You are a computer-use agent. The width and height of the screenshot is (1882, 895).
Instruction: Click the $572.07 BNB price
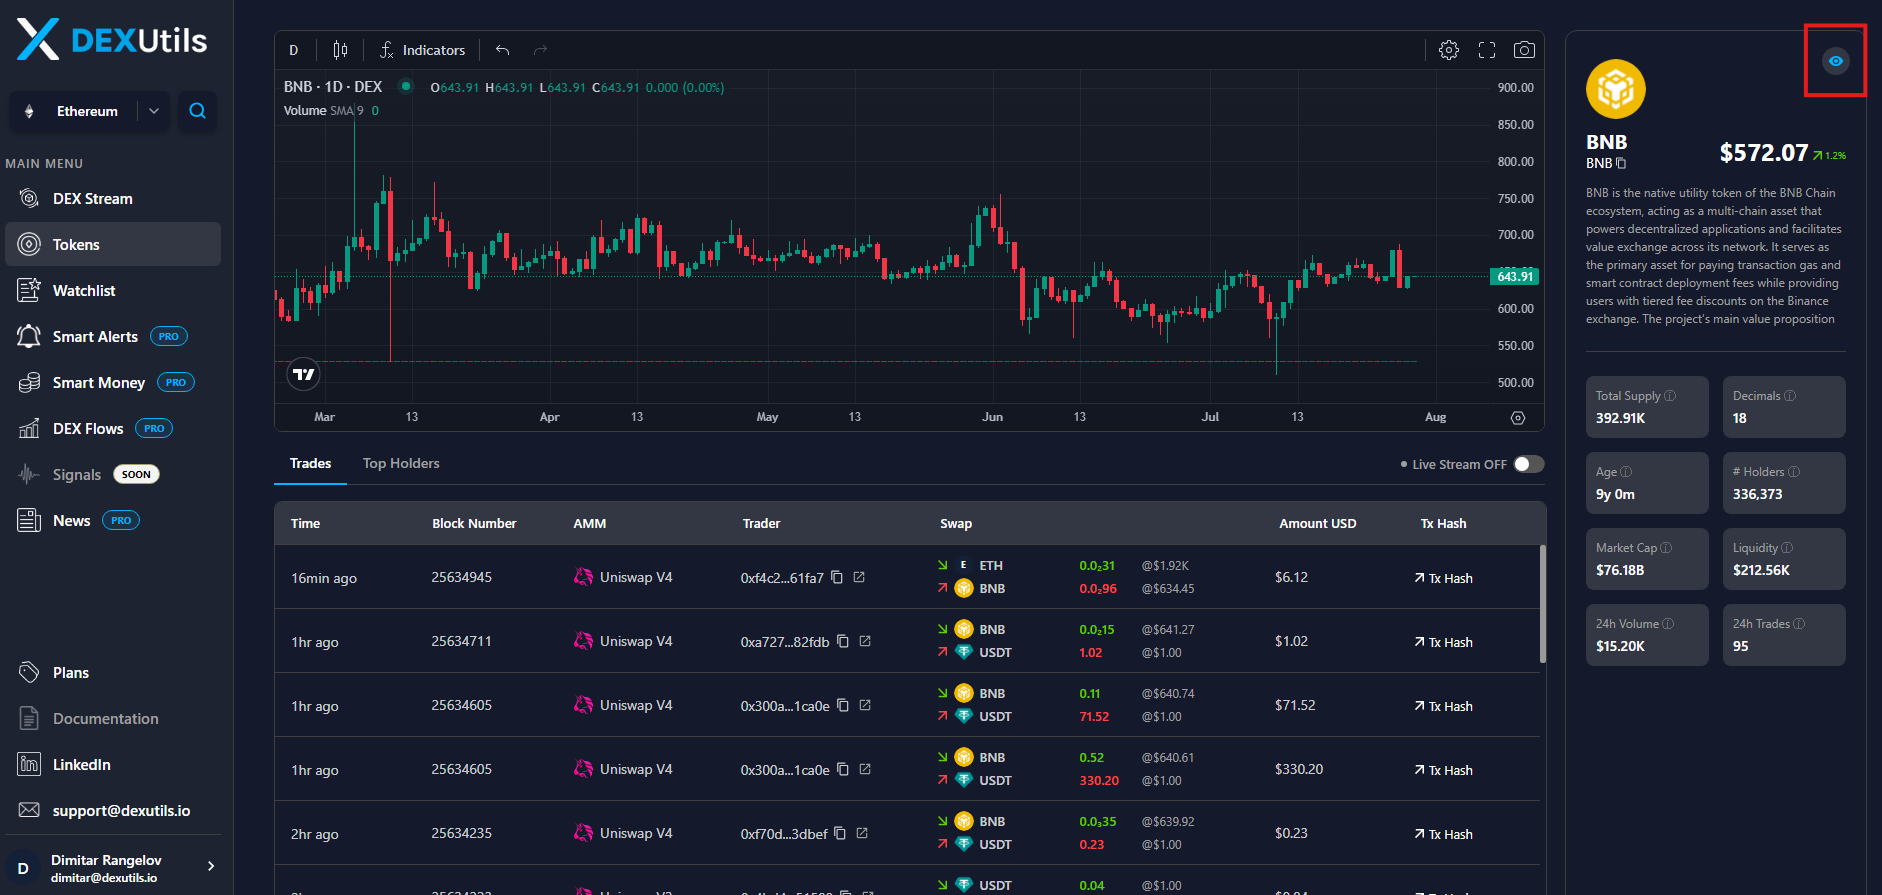point(1764,153)
